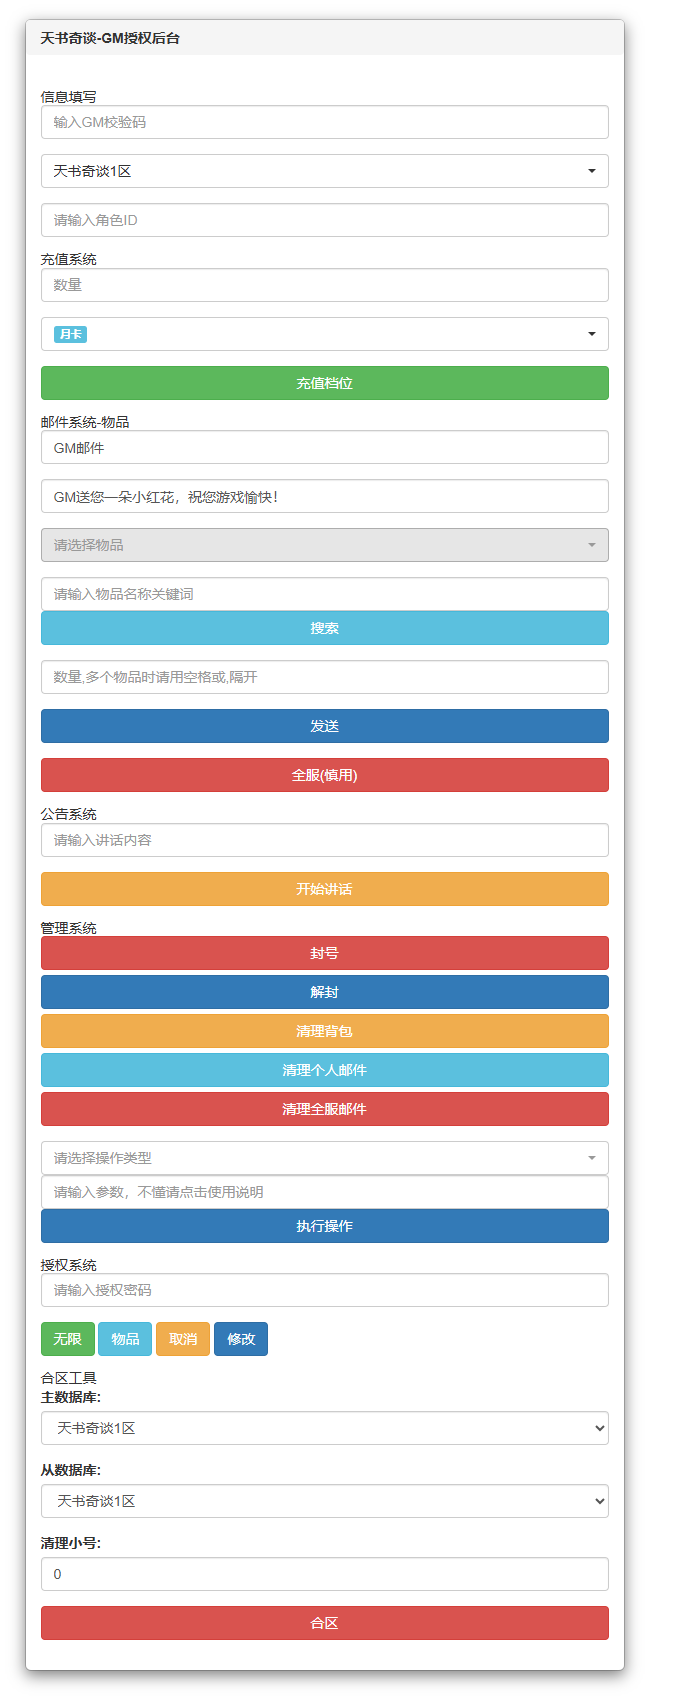
Task: Click the orange 取消 button
Action: tap(183, 1339)
